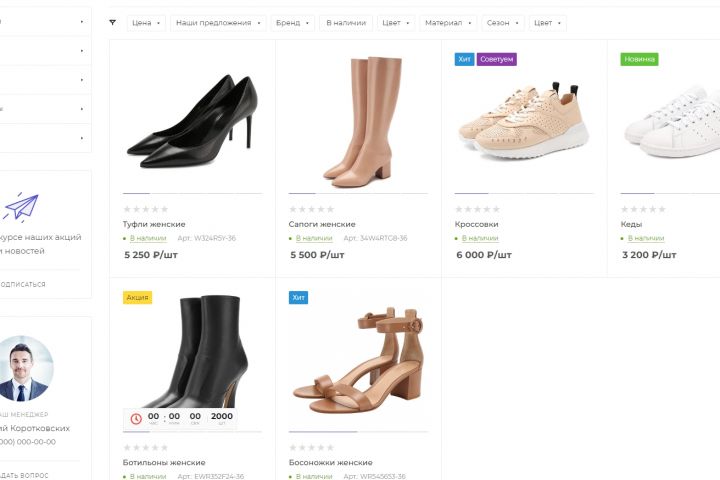Click the countdown clock icon on Ботильоны
720x480 pixels.
pos(134,418)
